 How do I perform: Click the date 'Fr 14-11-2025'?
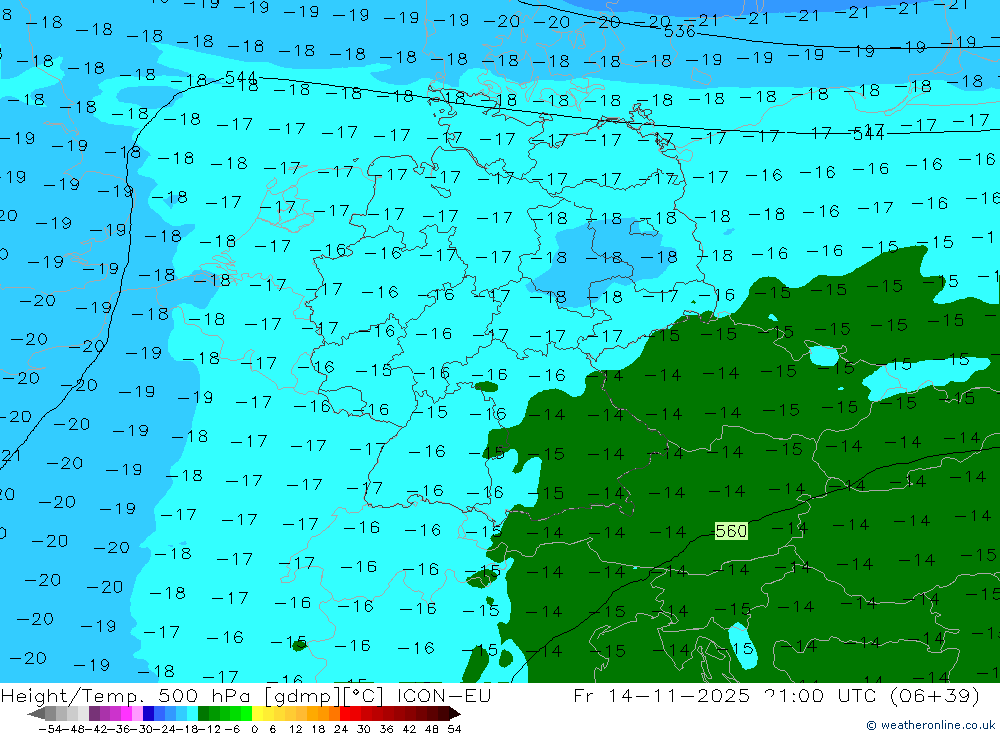tap(661, 695)
